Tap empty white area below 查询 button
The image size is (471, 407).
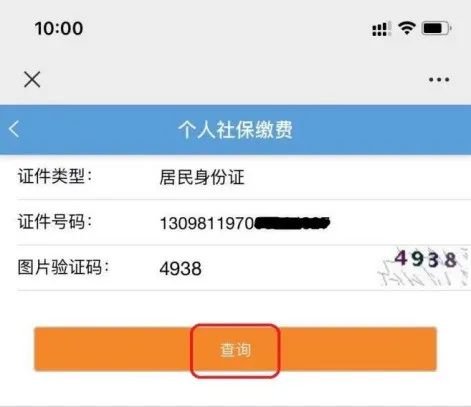click(235, 390)
